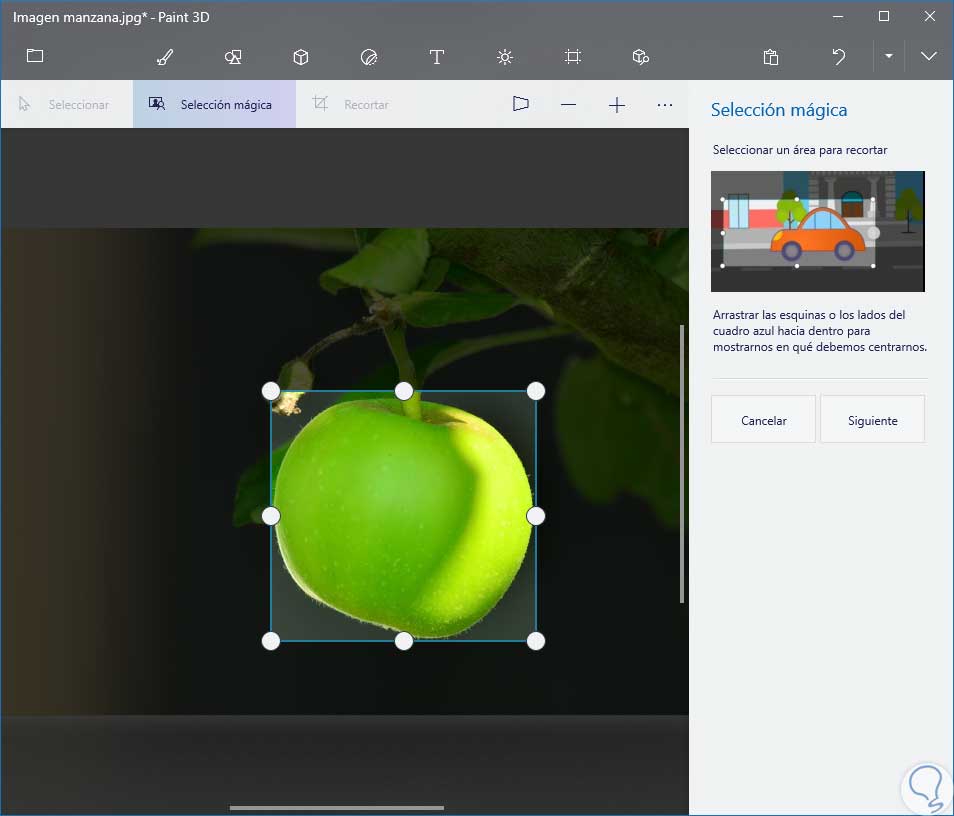Open the 2D shapes tool
The width and height of the screenshot is (954, 816).
point(233,57)
